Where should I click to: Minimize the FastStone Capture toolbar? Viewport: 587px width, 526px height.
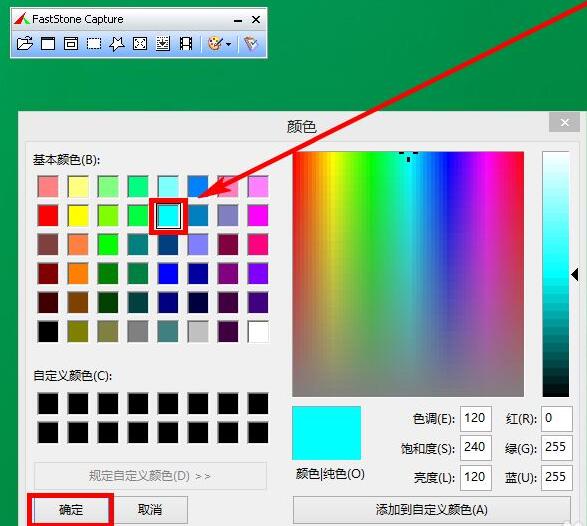coord(238,20)
